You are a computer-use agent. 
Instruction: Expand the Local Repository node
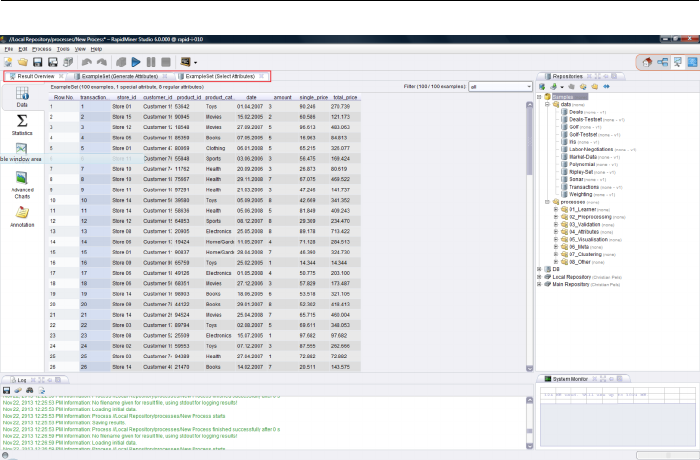pos(541,275)
